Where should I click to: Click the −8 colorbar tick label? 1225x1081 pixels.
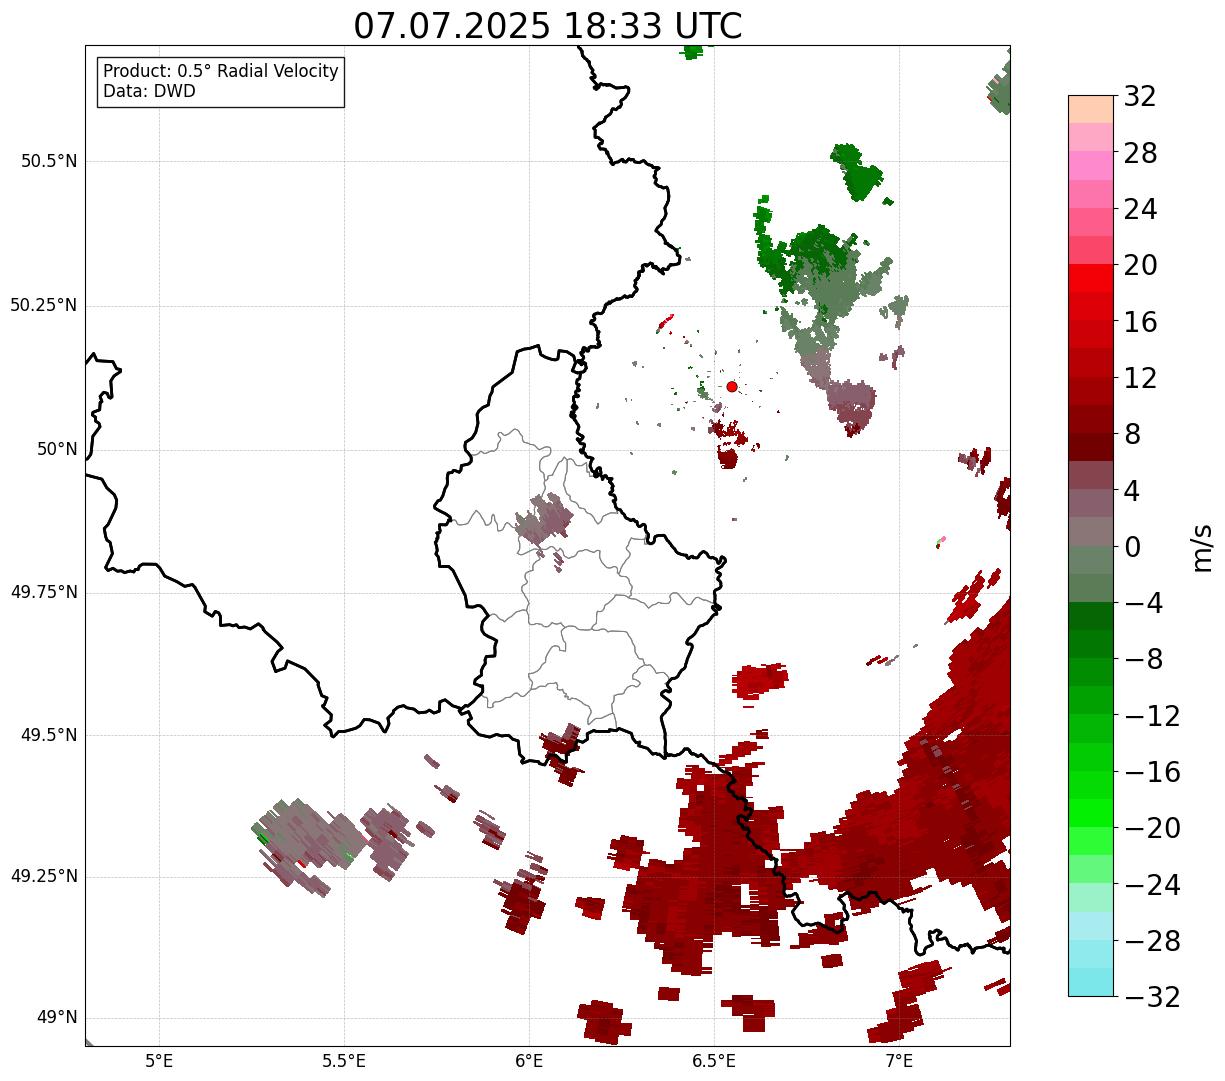tap(1143, 660)
